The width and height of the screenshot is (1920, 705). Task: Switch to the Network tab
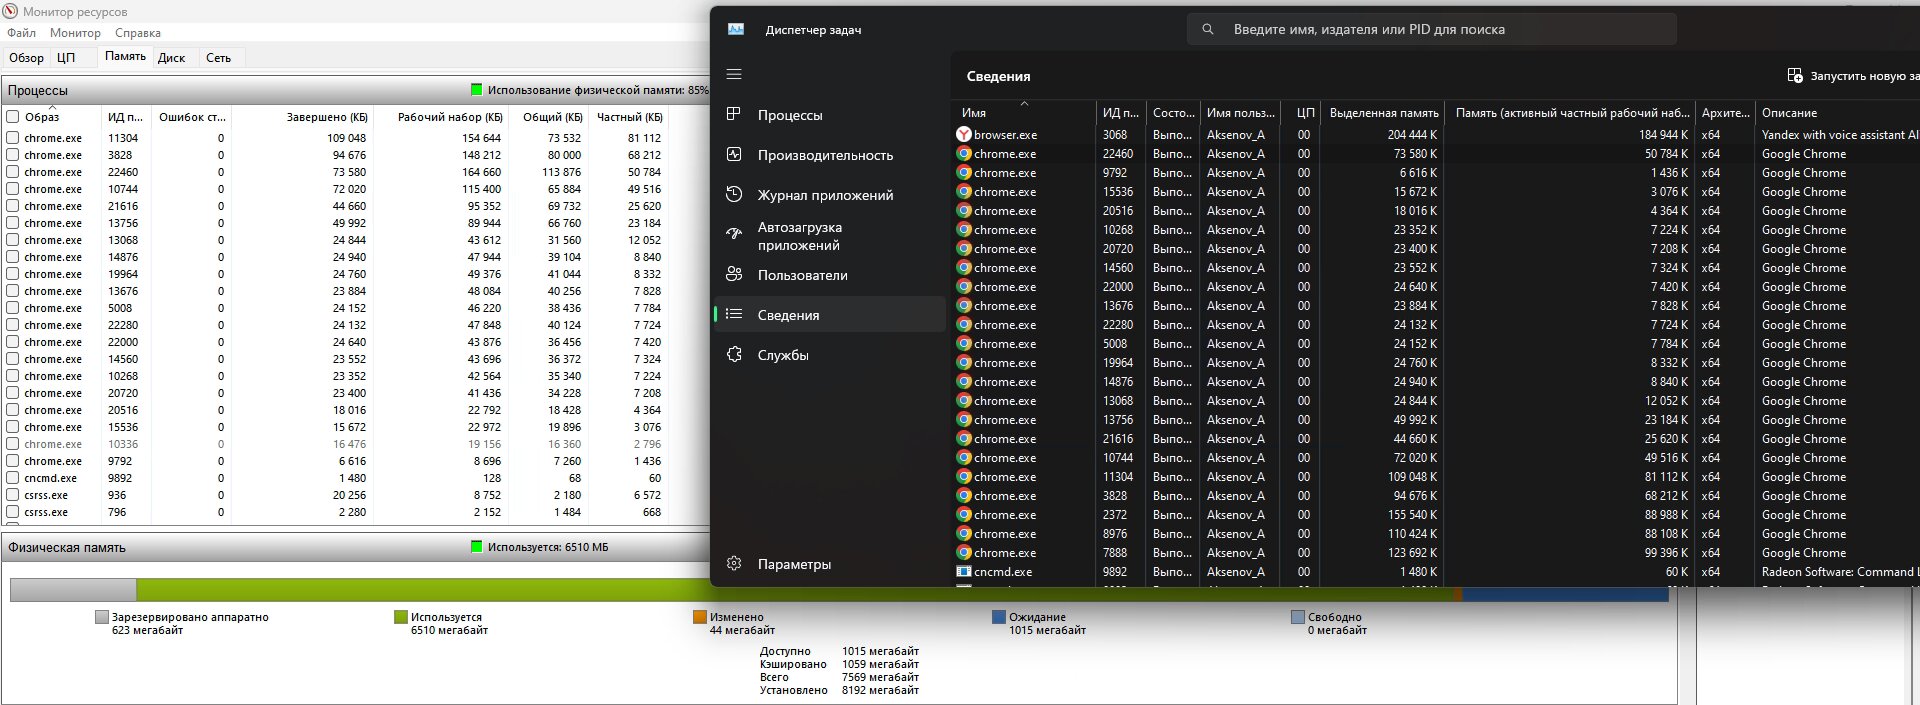pyautogui.click(x=219, y=57)
